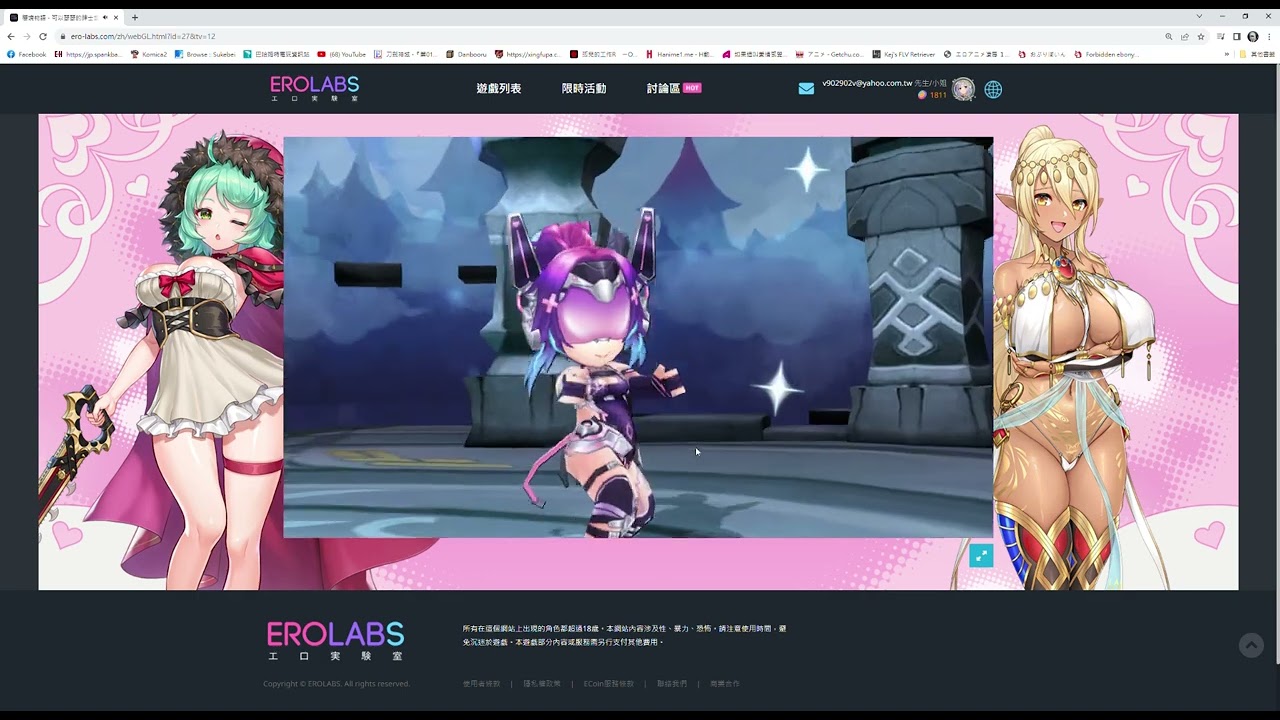
Task: Open the 使用者條款 footer link
Action: [481, 684]
